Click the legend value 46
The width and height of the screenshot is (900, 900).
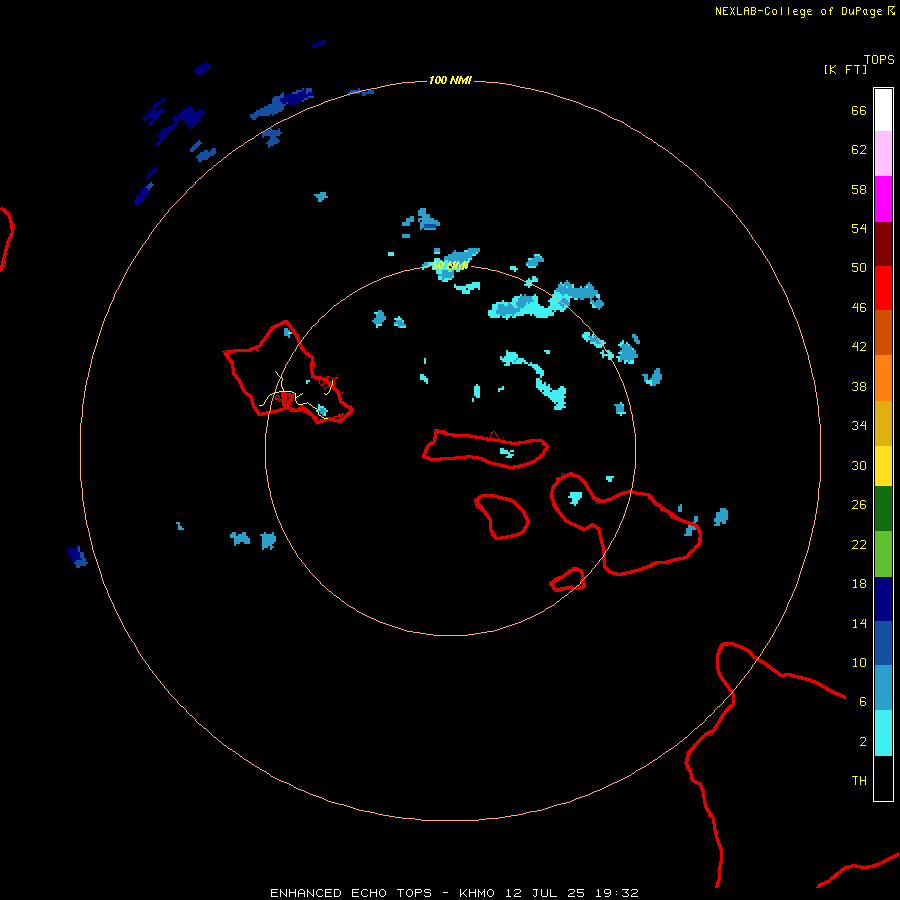point(859,307)
